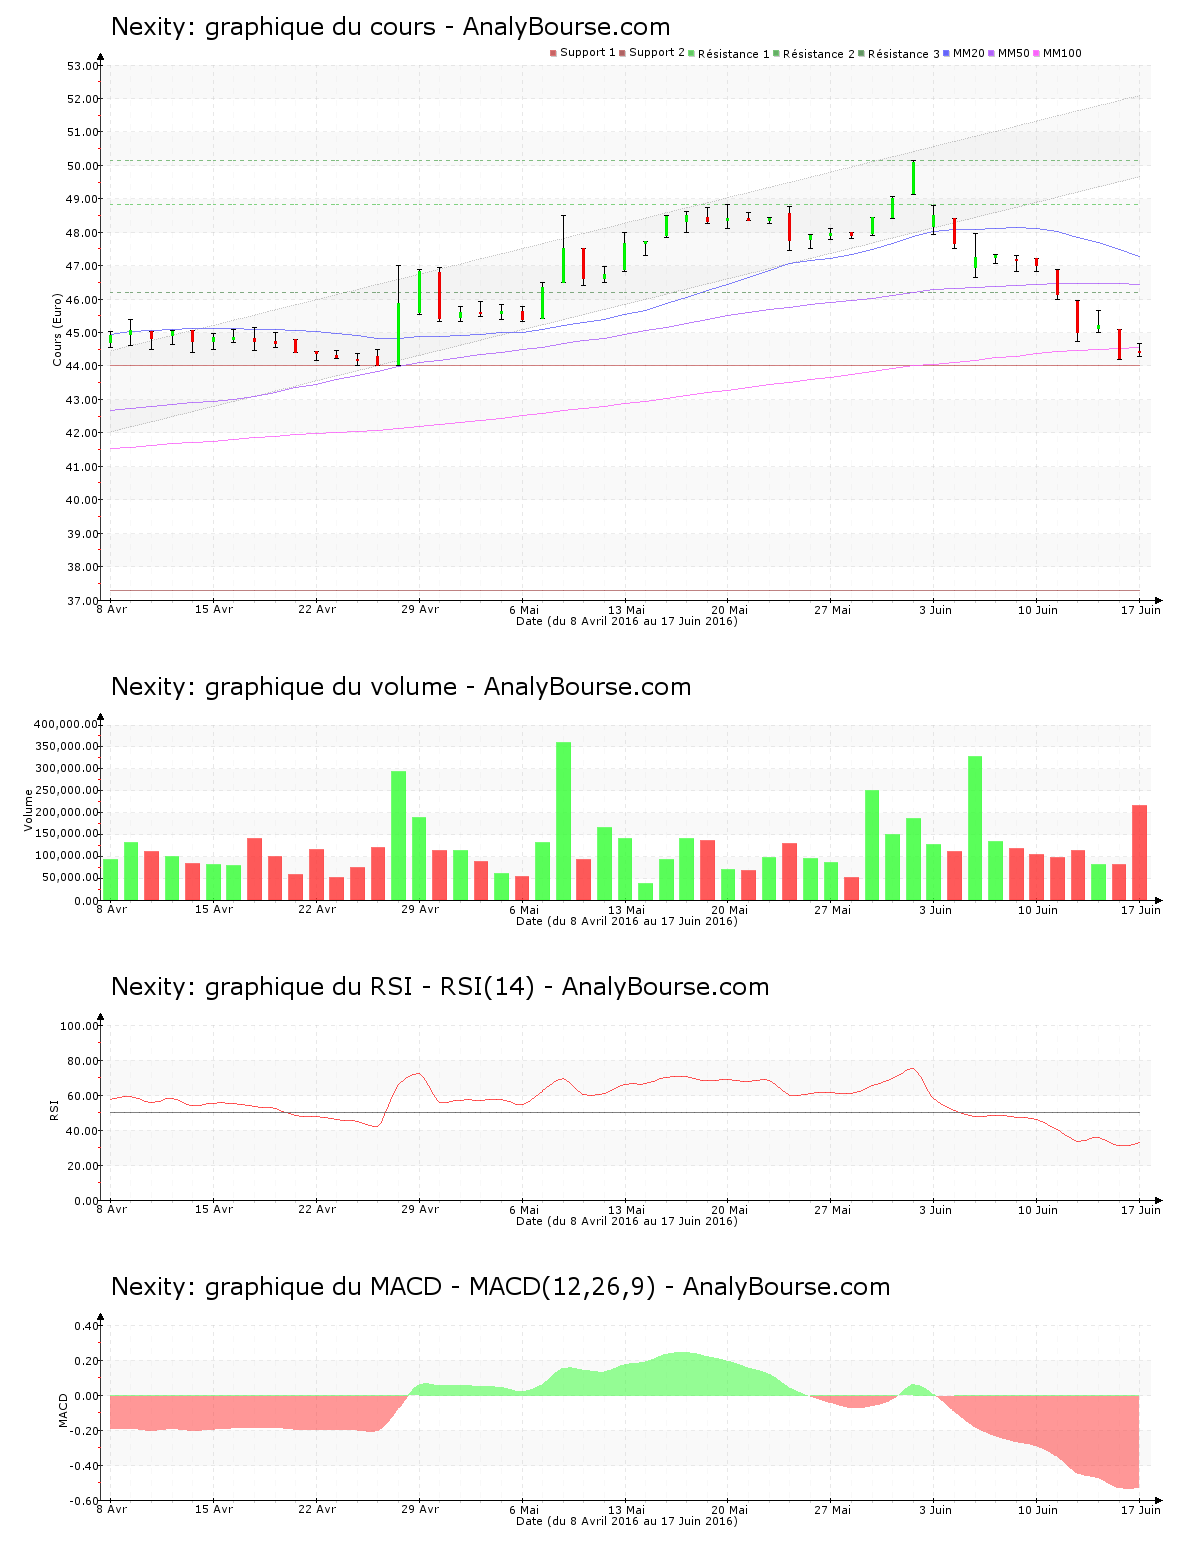Click the RSI curve peak near 3 Juin
The width and height of the screenshot is (1200, 1550).
coord(912,1069)
